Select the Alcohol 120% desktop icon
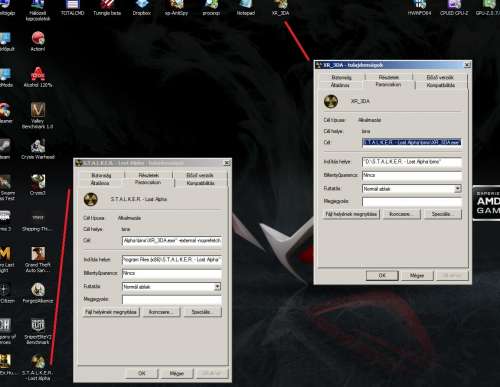Image resolution: width=500 pixels, height=387 pixels. [x=38, y=77]
